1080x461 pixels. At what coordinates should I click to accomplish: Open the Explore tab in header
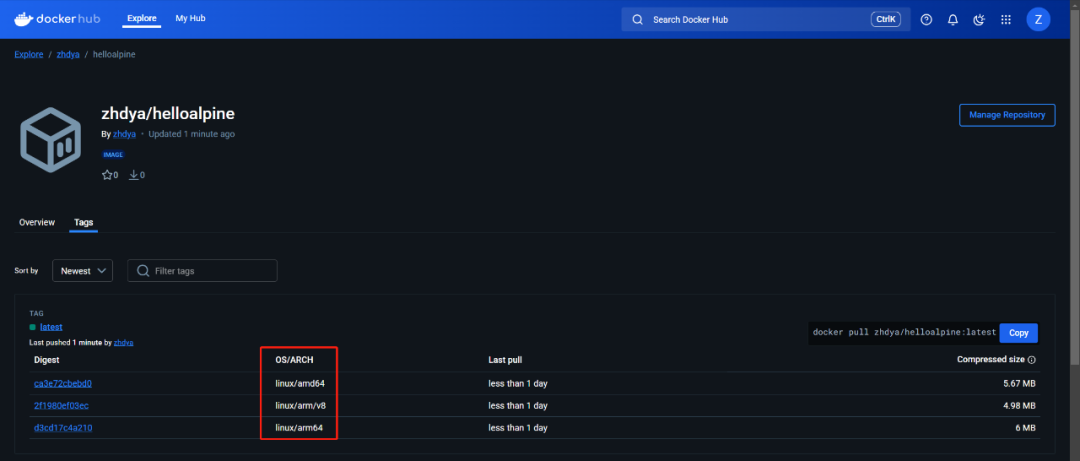pyautogui.click(x=142, y=19)
